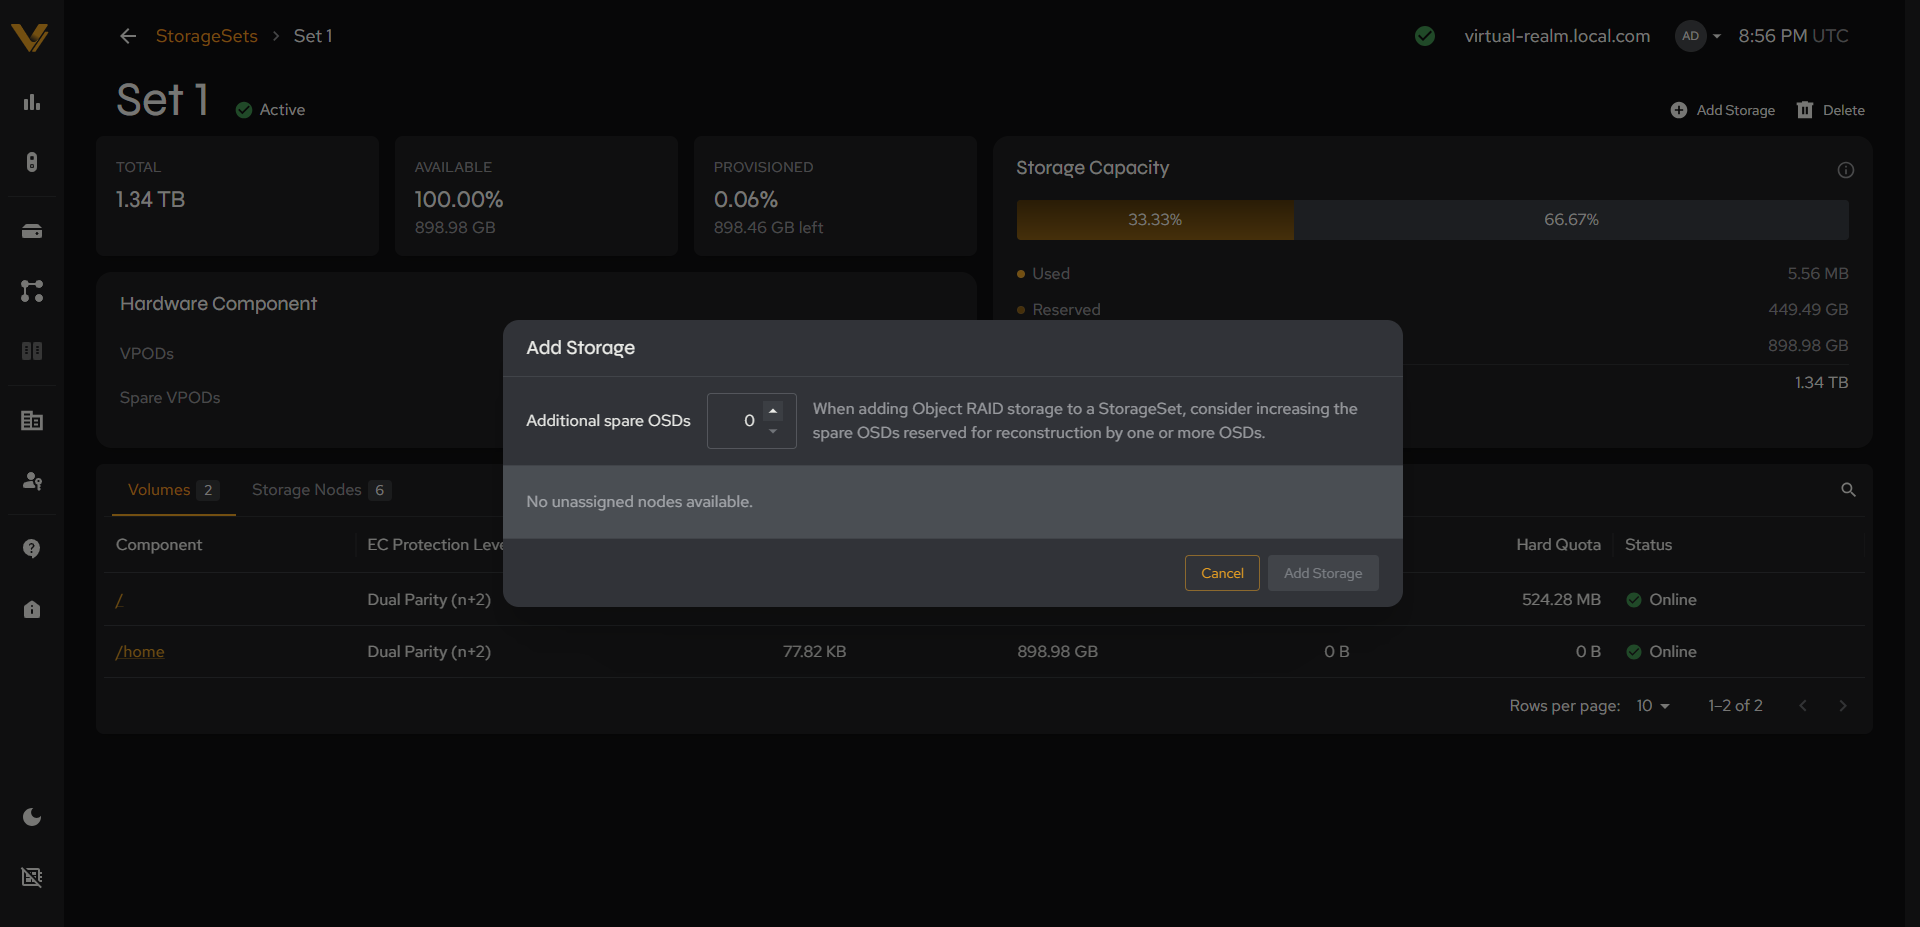The width and height of the screenshot is (1920, 927).
Task: Open the StorageSets breadcrumb link
Action: point(207,36)
